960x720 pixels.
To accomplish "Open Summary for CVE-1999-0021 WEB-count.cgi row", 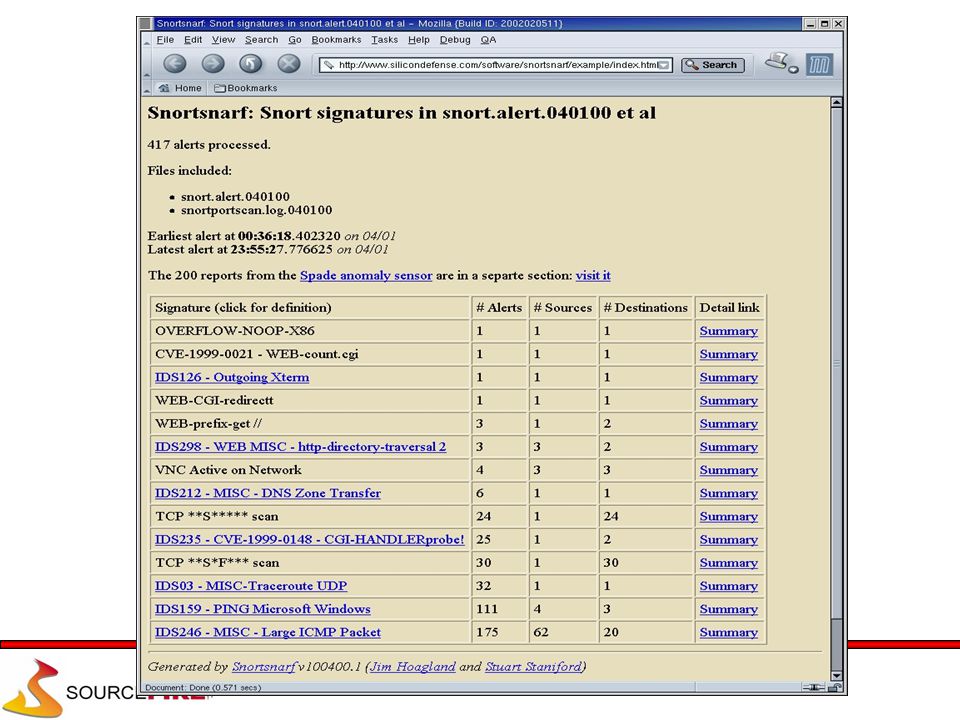I will [x=729, y=354].
